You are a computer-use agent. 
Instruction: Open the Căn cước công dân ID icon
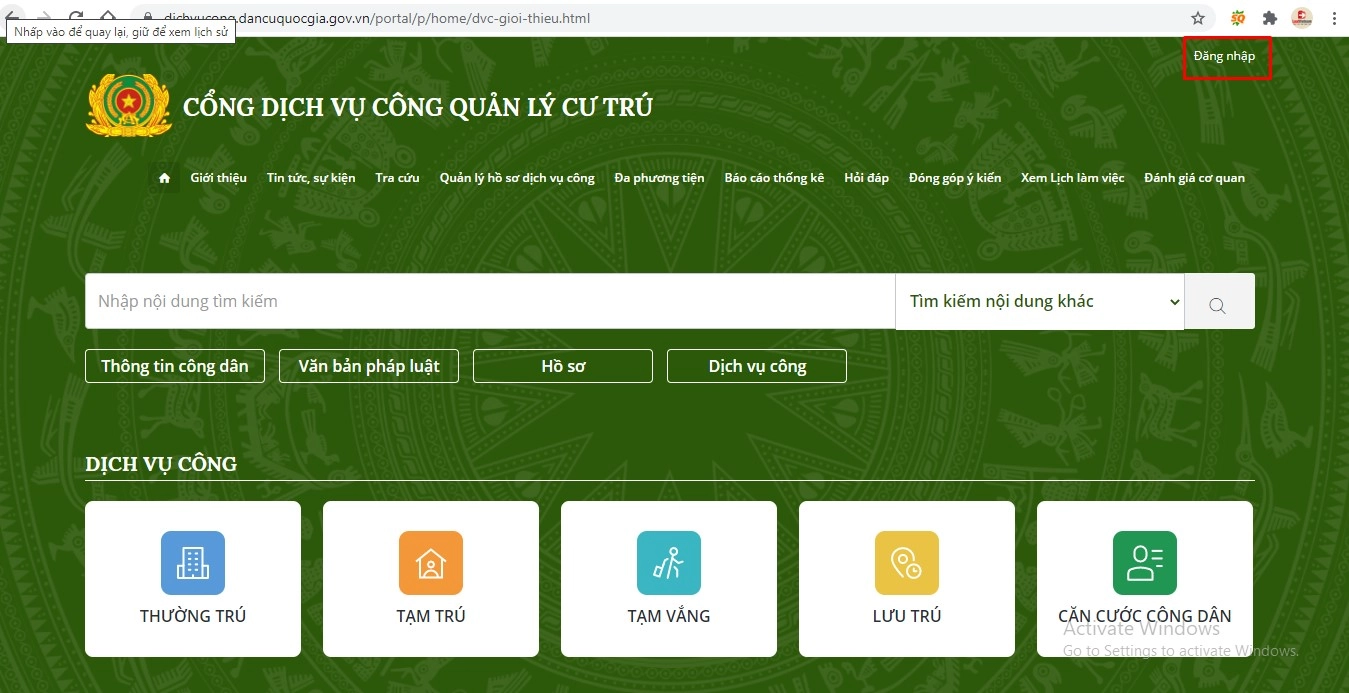tap(1144, 563)
